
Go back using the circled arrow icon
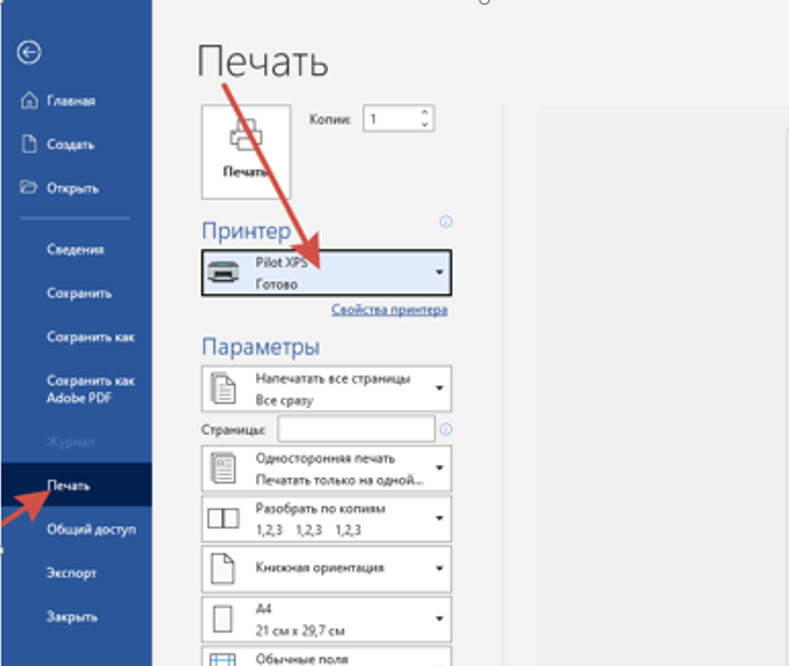[29, 52]
